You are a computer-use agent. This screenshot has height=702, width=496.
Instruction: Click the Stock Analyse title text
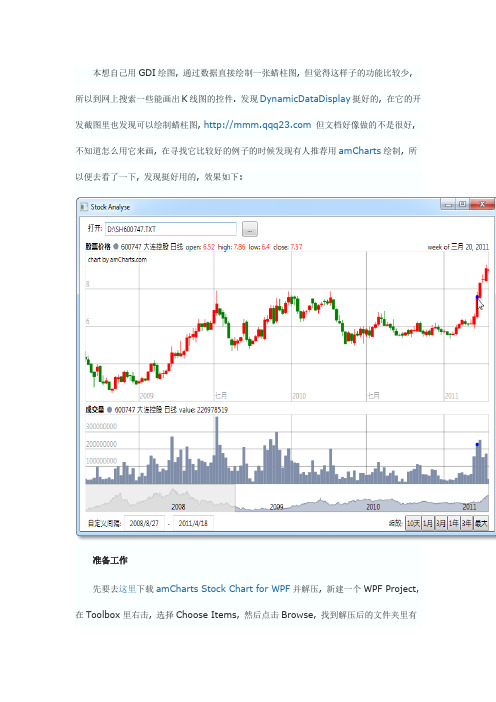(110, 207)
